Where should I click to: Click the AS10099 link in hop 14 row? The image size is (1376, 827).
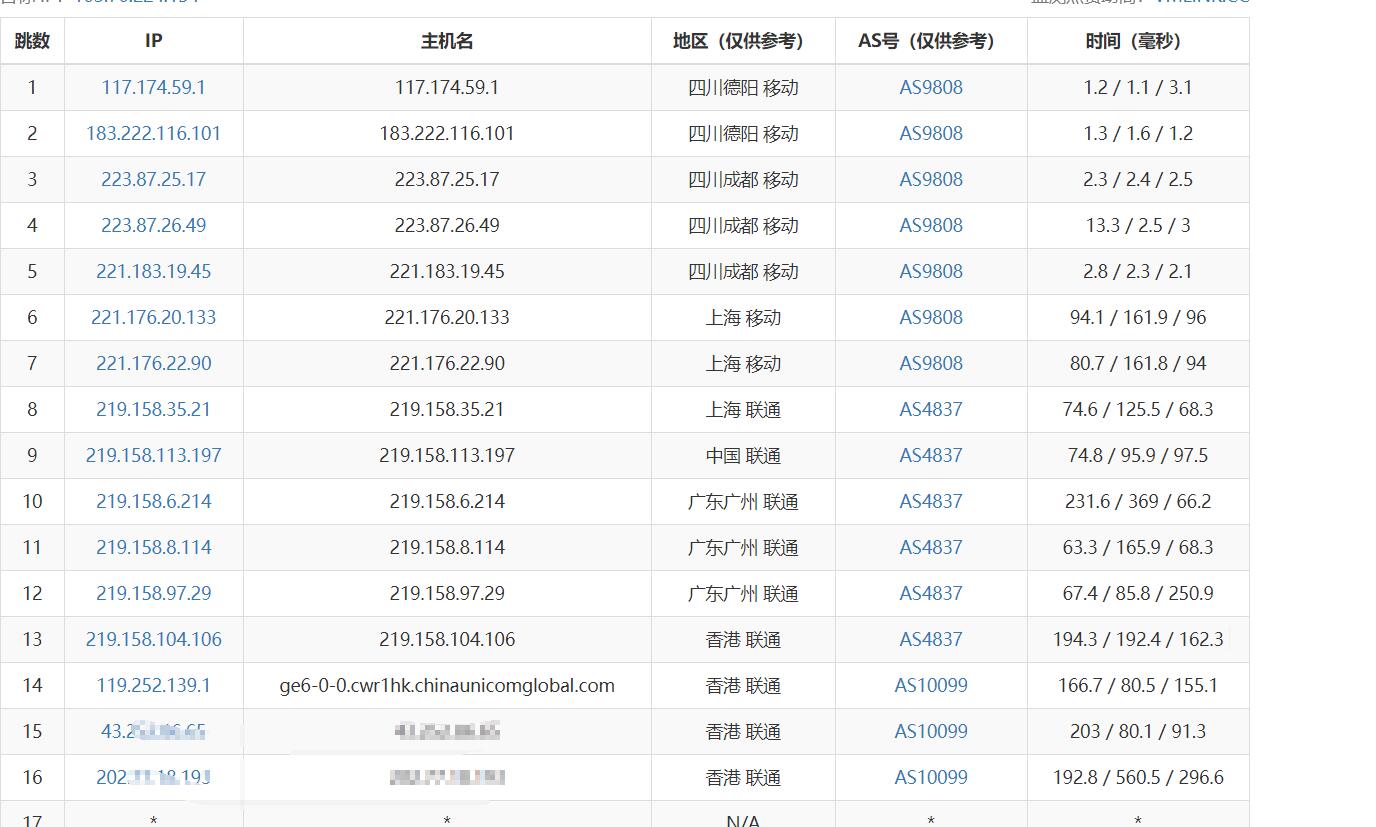point(930,685)
